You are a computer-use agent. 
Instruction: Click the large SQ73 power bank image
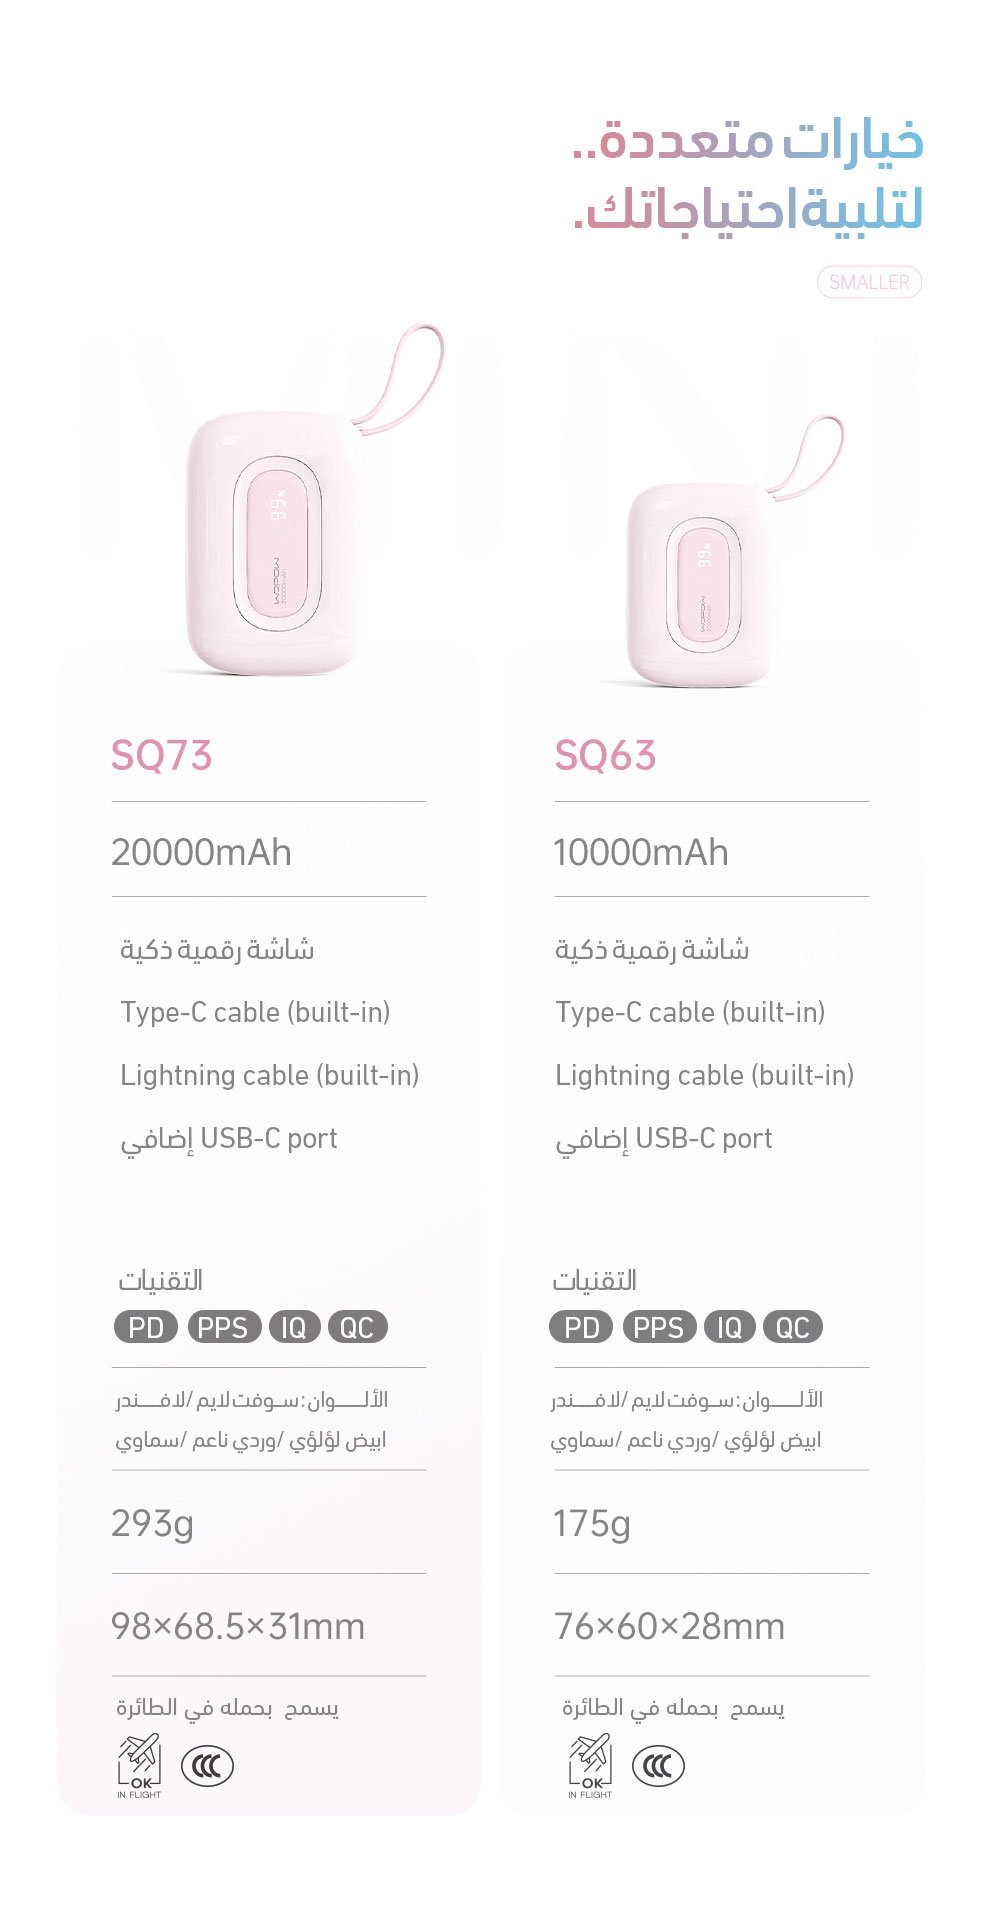271,540
